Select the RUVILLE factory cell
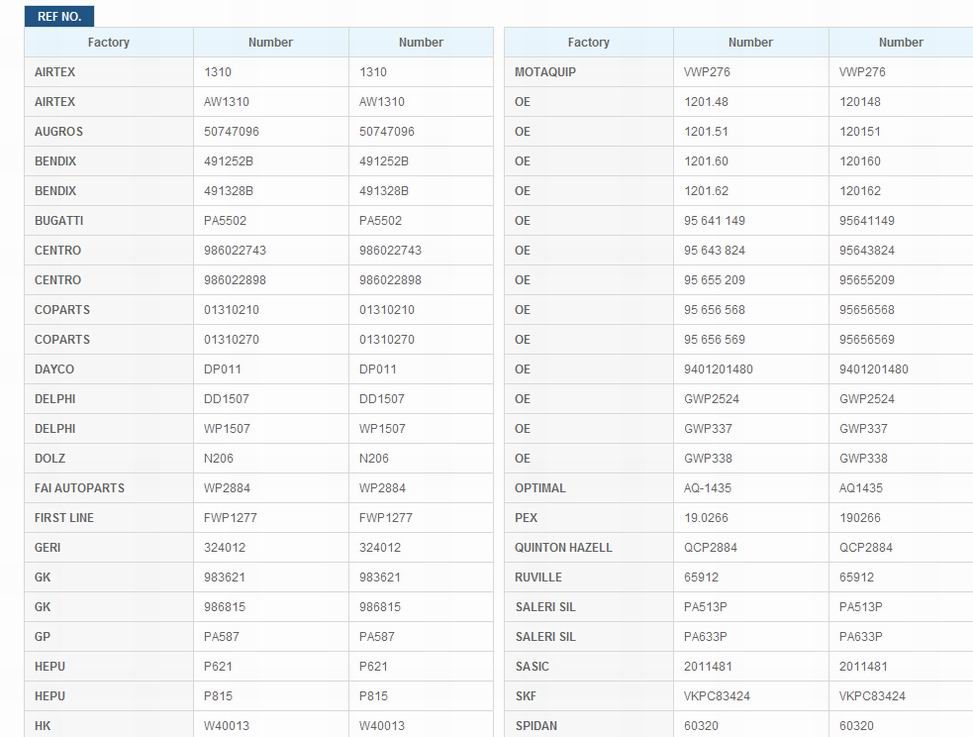The width and height of the screenshot is (973, 737). [588, 578]
